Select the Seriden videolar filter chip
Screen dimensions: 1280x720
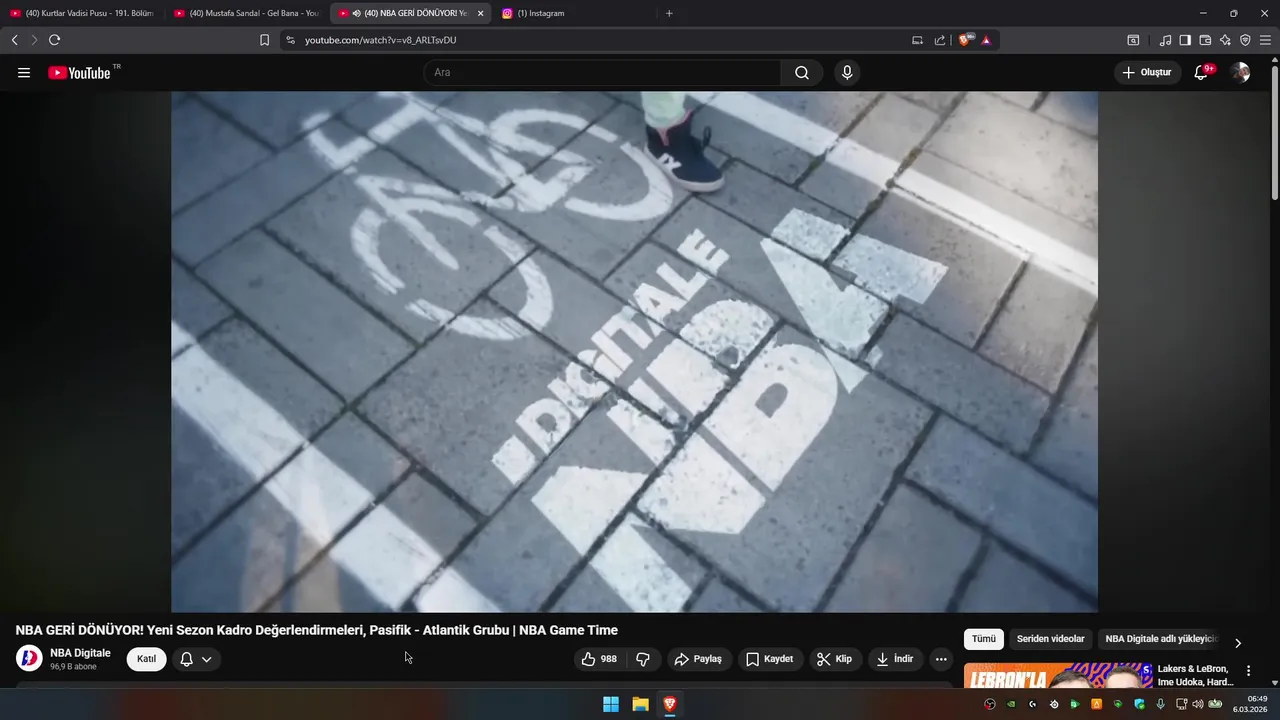[1050, 639]
